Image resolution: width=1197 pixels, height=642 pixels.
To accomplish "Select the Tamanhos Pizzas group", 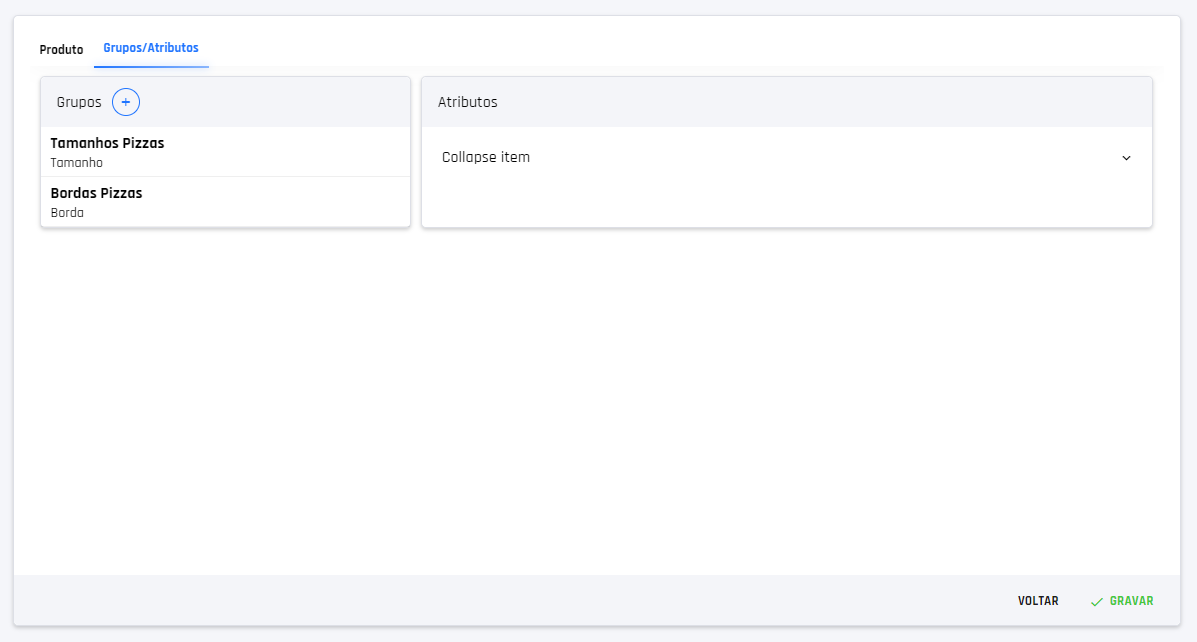I will (x=107, y=142).
